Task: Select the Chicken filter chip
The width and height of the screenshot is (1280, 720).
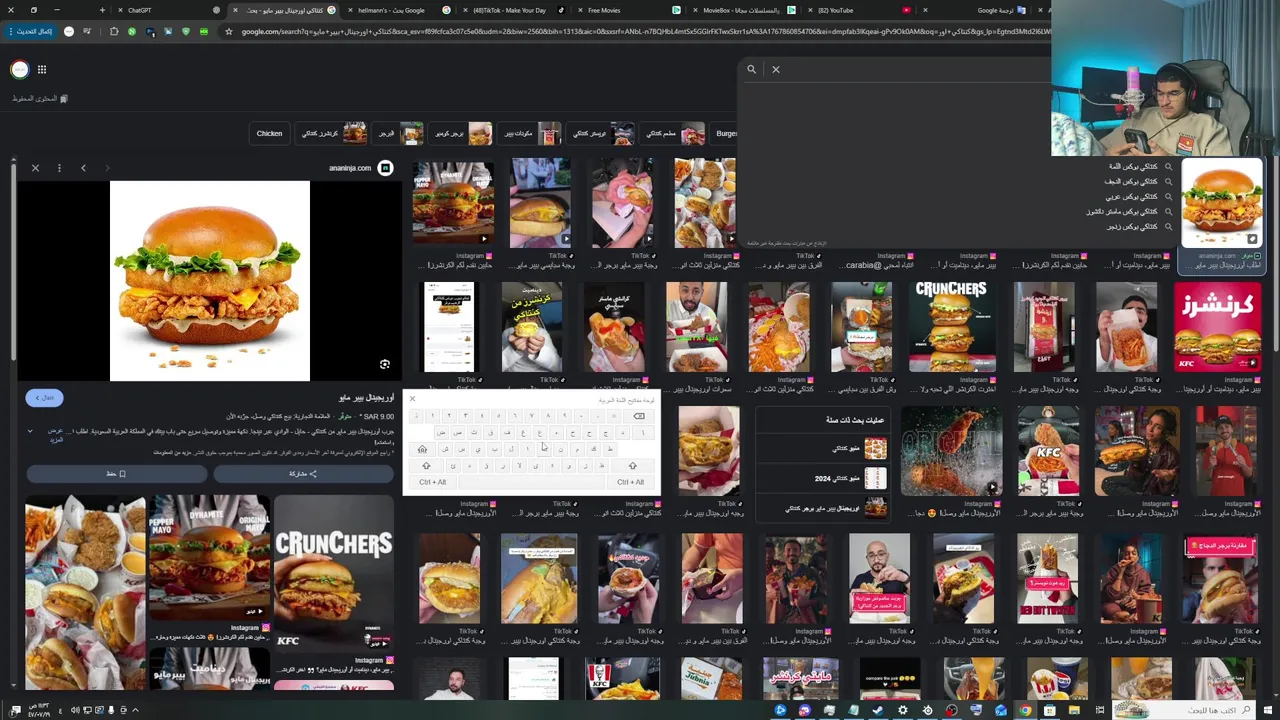Action: [269, 133]
